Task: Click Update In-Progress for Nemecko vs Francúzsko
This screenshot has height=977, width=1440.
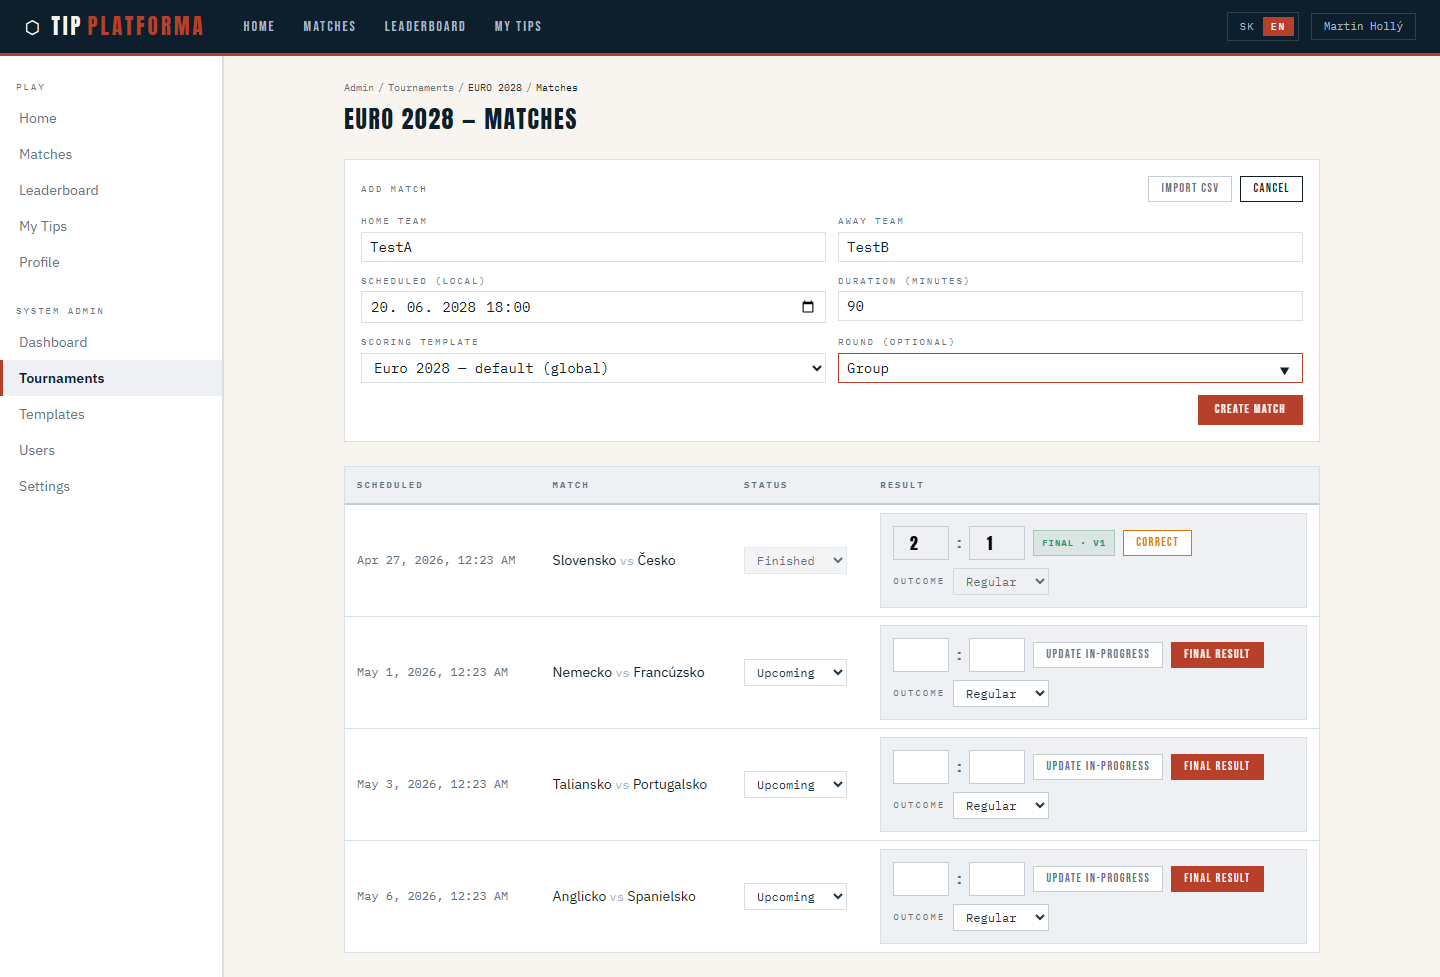Action: [1097, 654]
